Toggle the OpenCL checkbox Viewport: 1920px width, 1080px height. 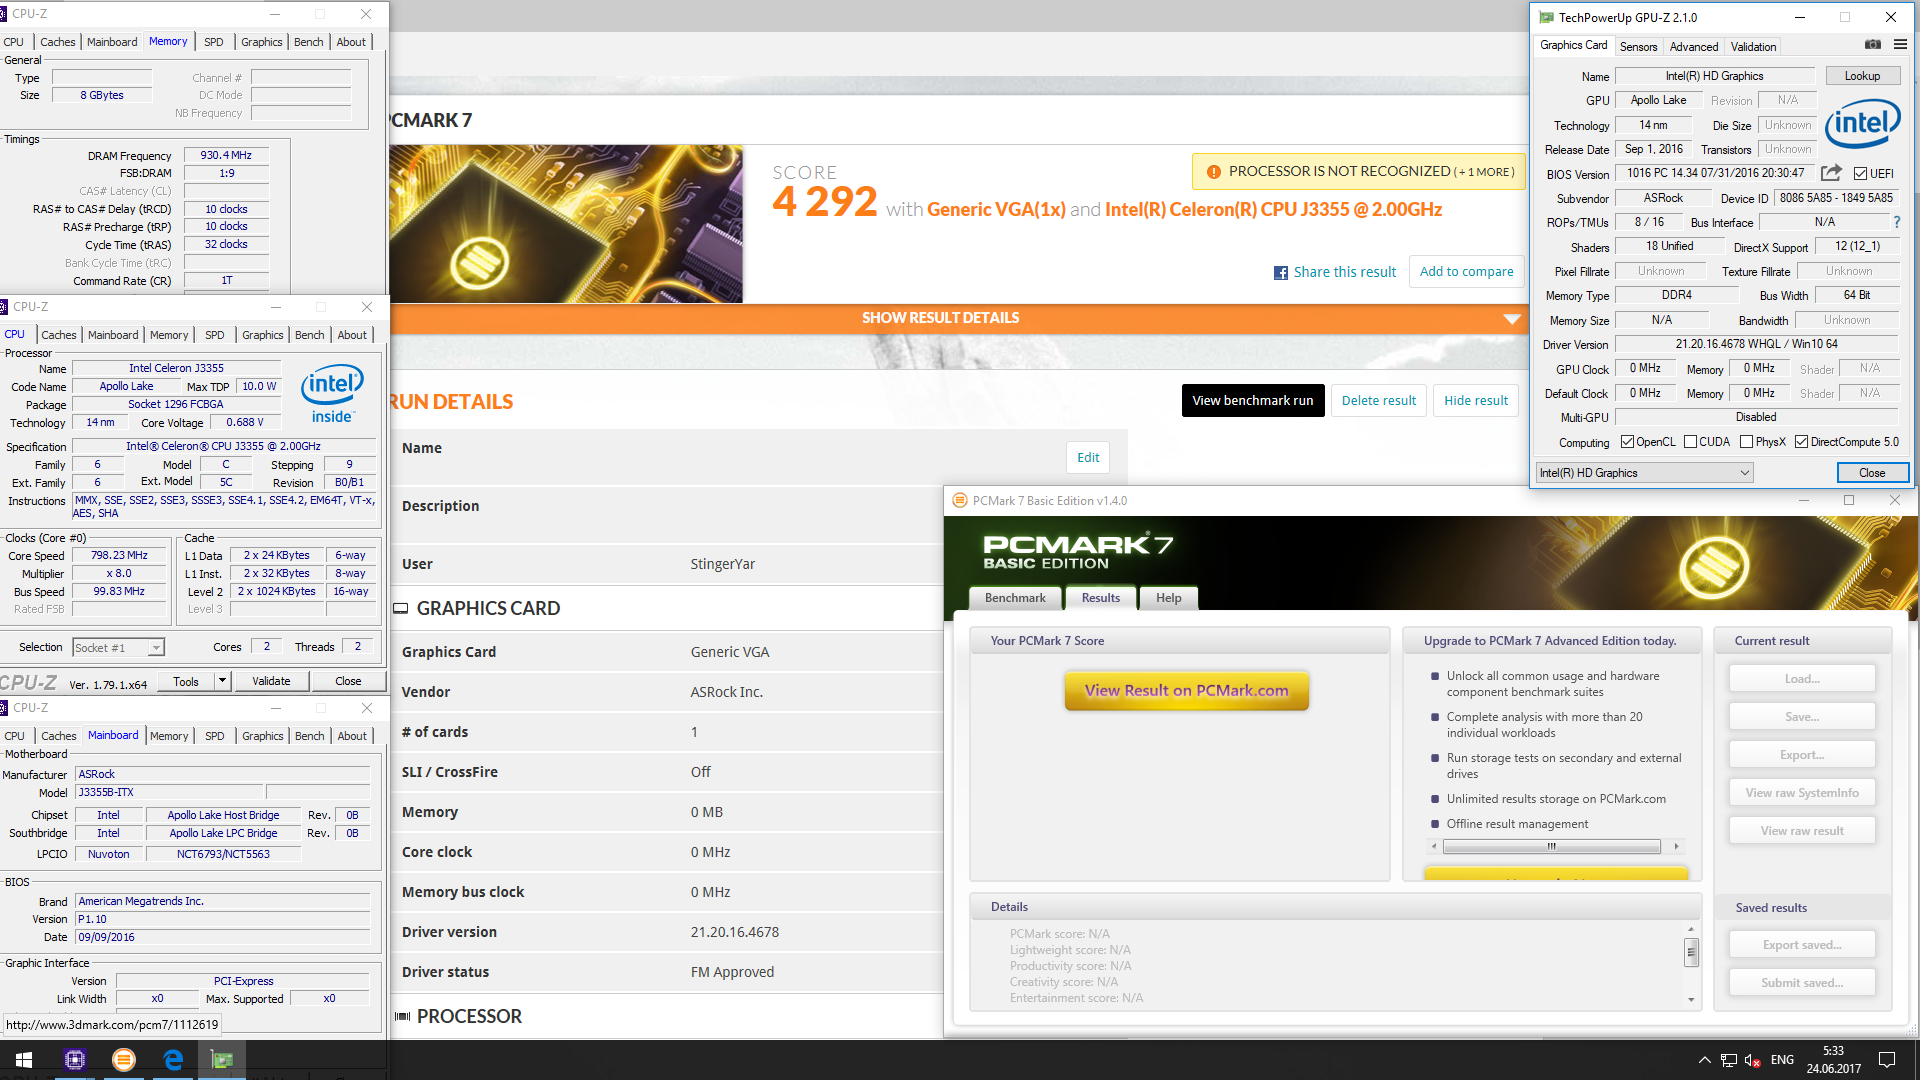tap(1627, 442)
